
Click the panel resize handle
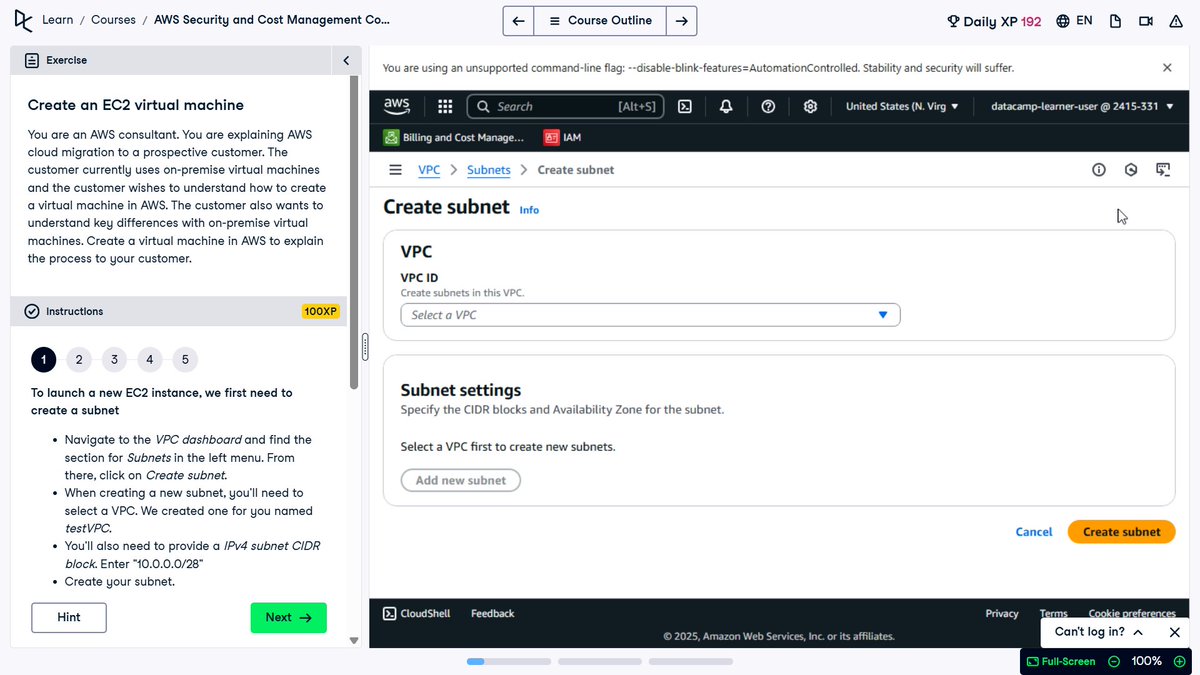pyautogui.click(x=365, y=347)
